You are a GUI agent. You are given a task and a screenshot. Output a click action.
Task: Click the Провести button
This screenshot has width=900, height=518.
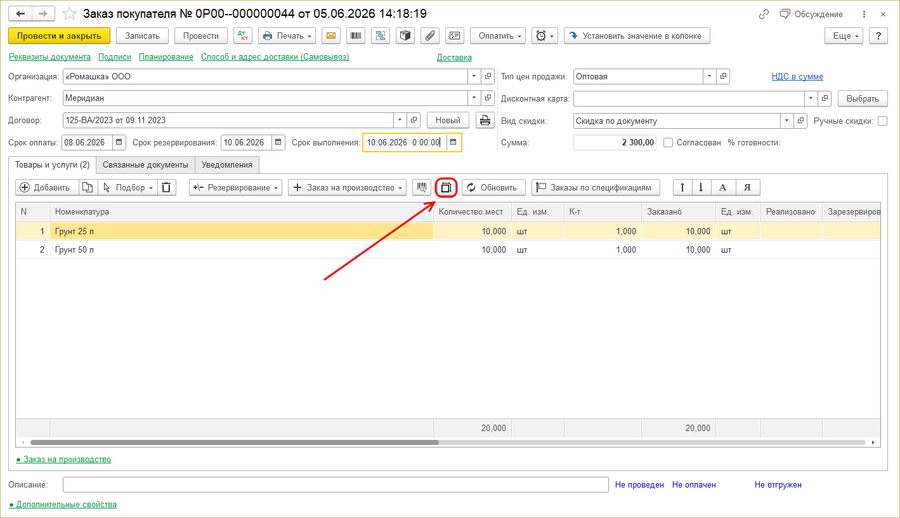(x=201, y=36)
